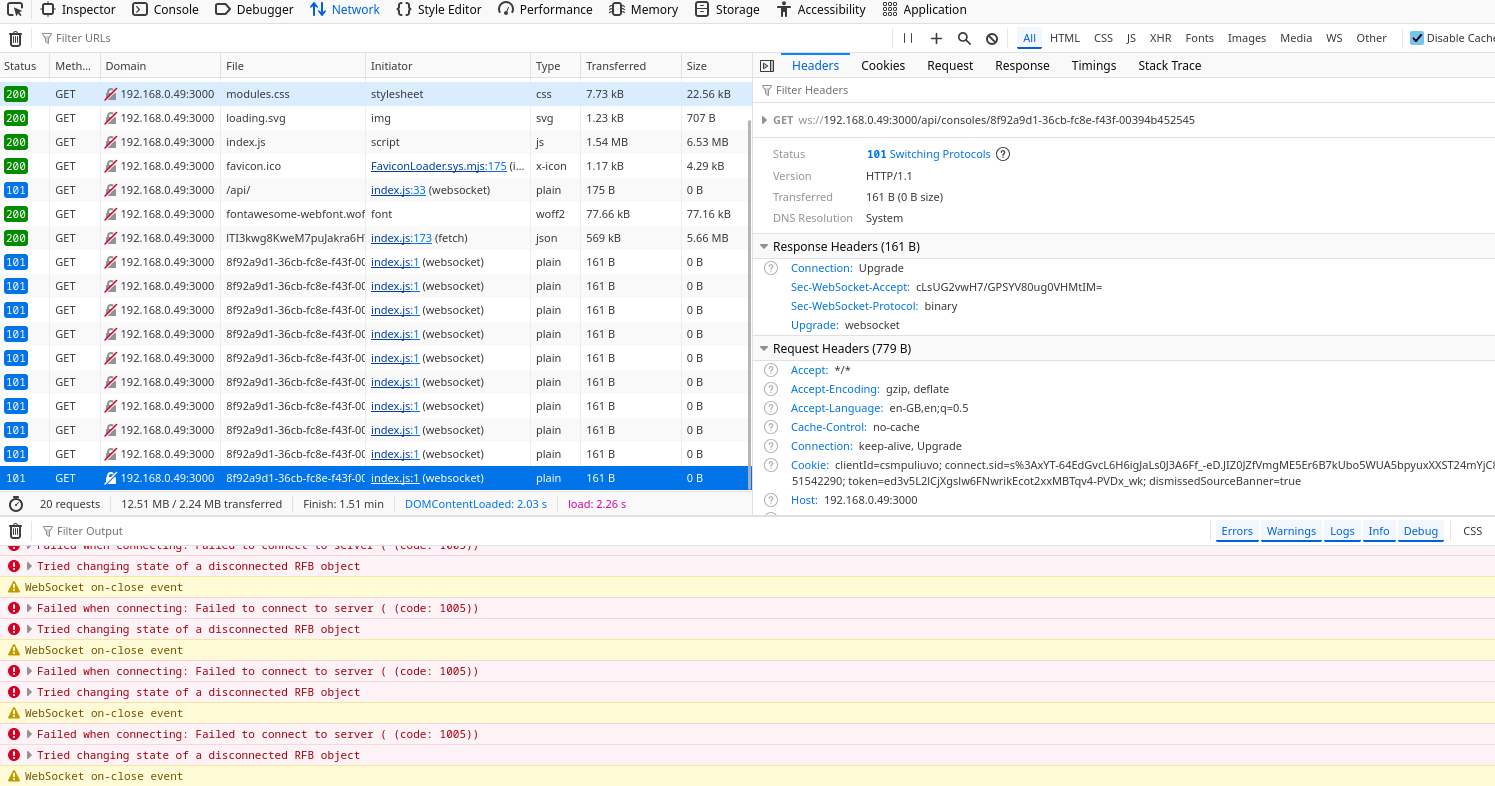
Task: Collapse Response Headers section
Action: pyautogui.click(x=763, y=247)
